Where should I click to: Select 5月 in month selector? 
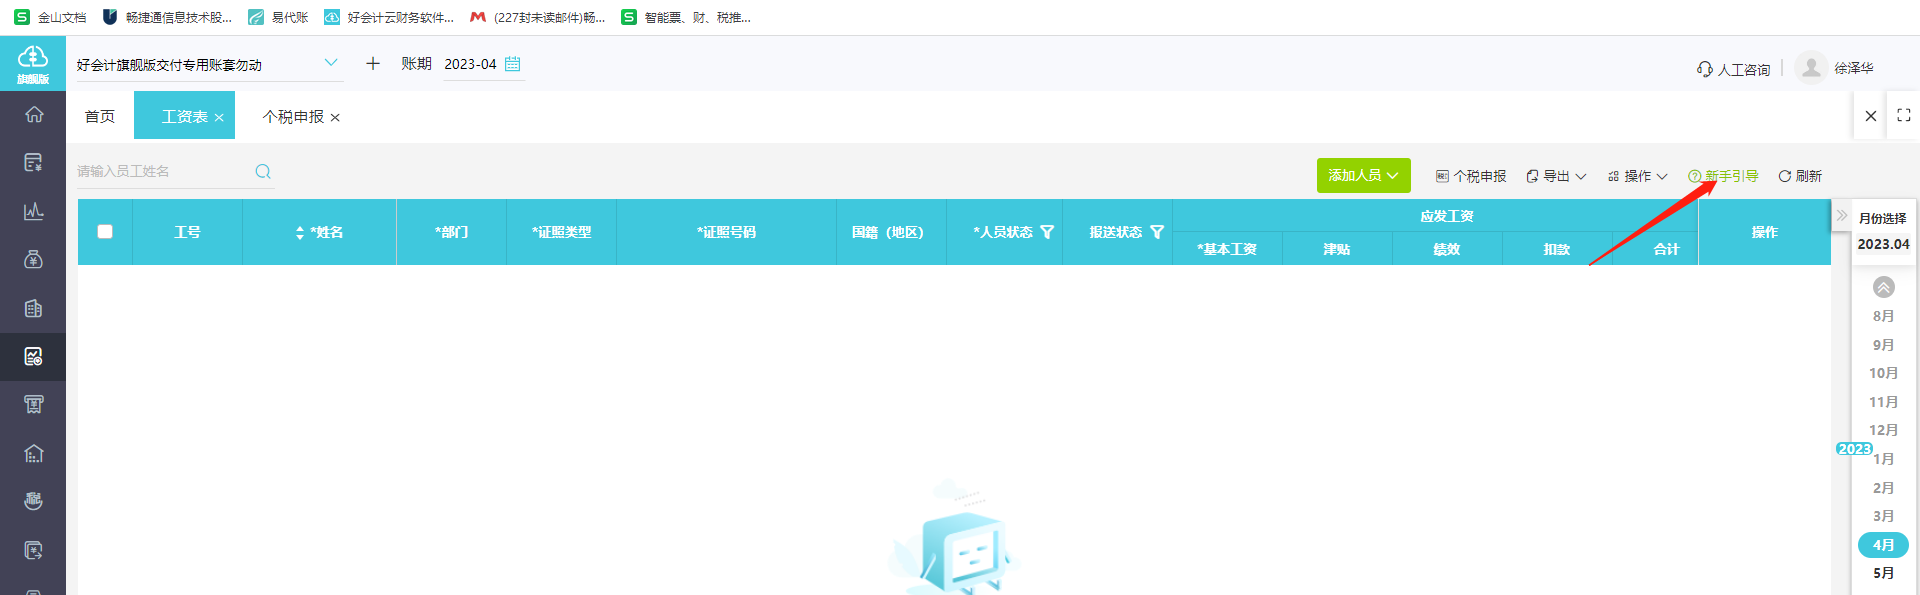(x=1883, y=573)
